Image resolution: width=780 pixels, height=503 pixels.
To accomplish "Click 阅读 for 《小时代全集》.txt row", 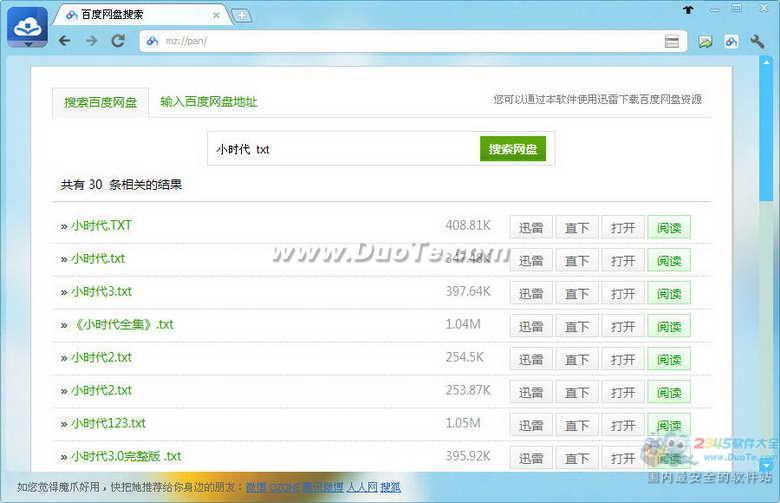I will 669,326.
